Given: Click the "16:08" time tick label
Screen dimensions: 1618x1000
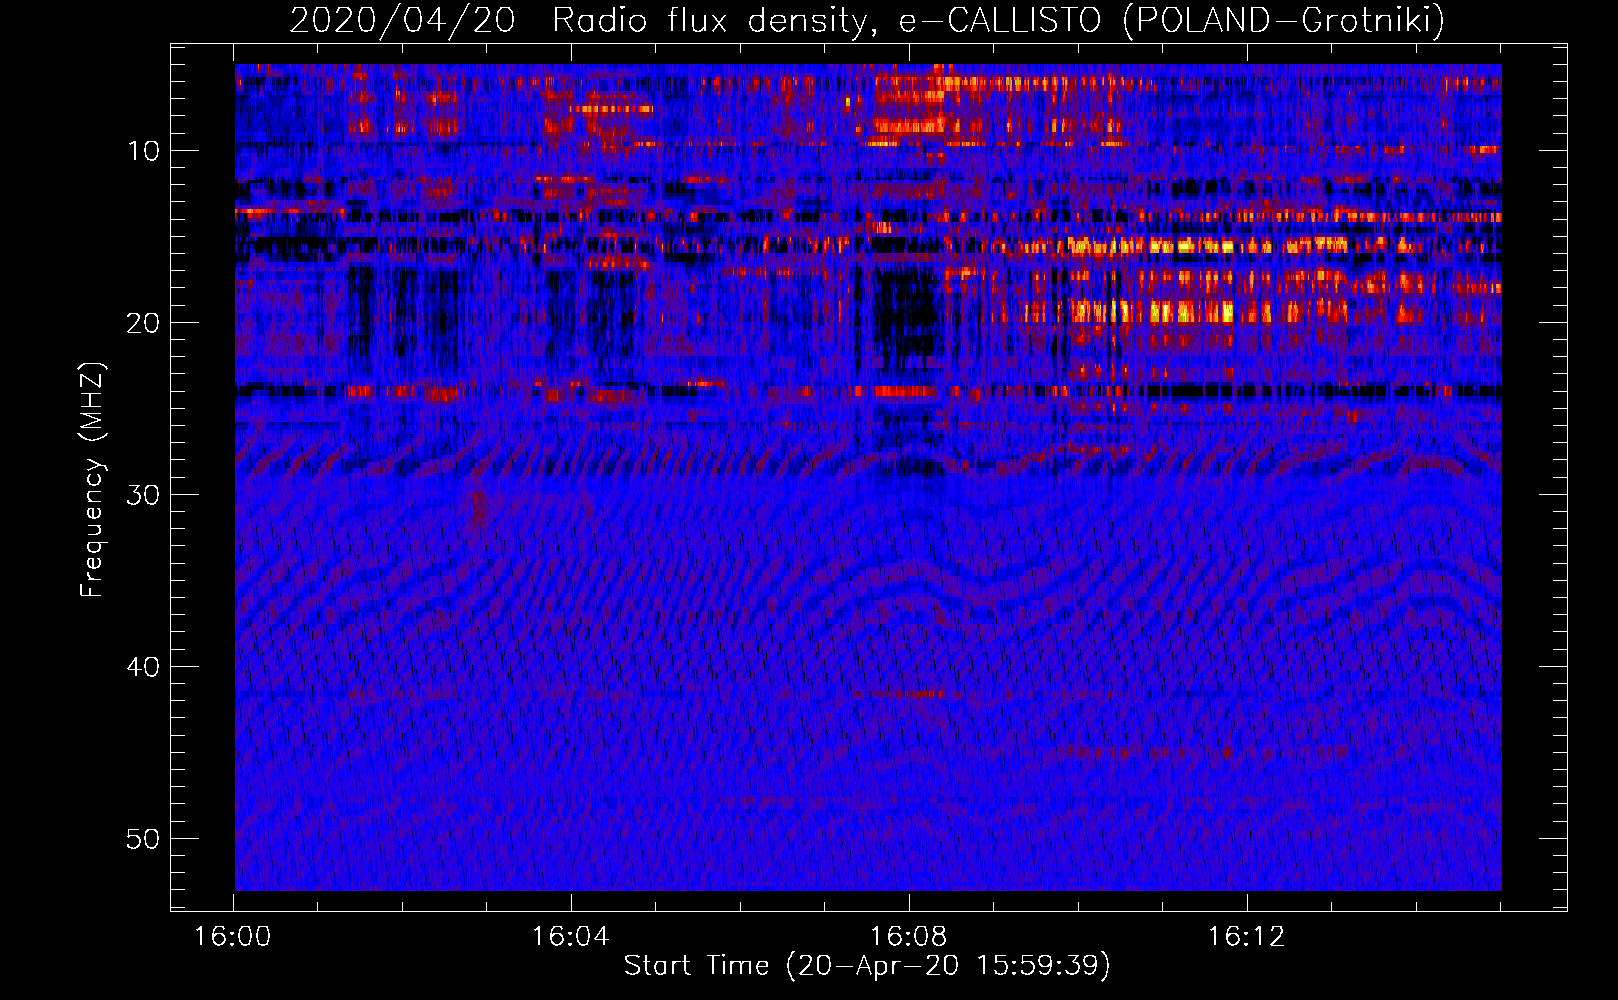Looking at the screenshot, I should pyautogui.click(x=909, y=937).
